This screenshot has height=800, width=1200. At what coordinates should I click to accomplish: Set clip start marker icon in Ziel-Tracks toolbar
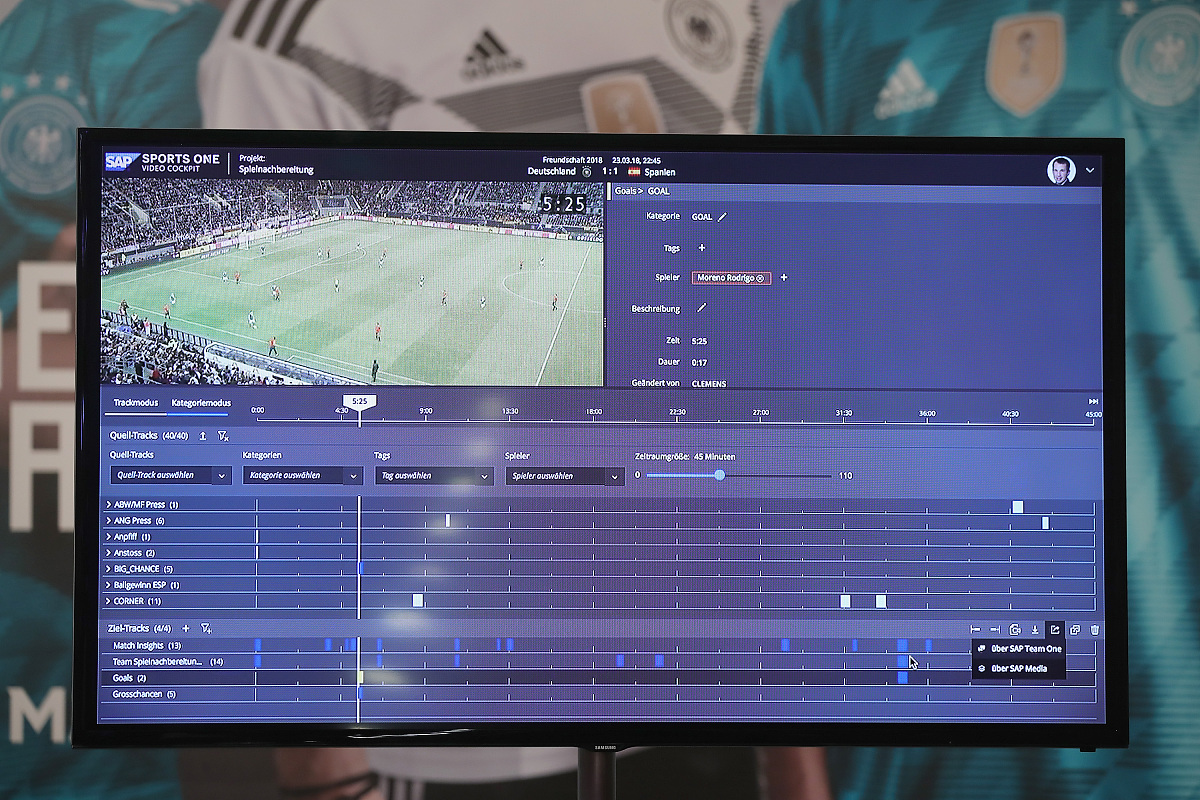(975, 629)
